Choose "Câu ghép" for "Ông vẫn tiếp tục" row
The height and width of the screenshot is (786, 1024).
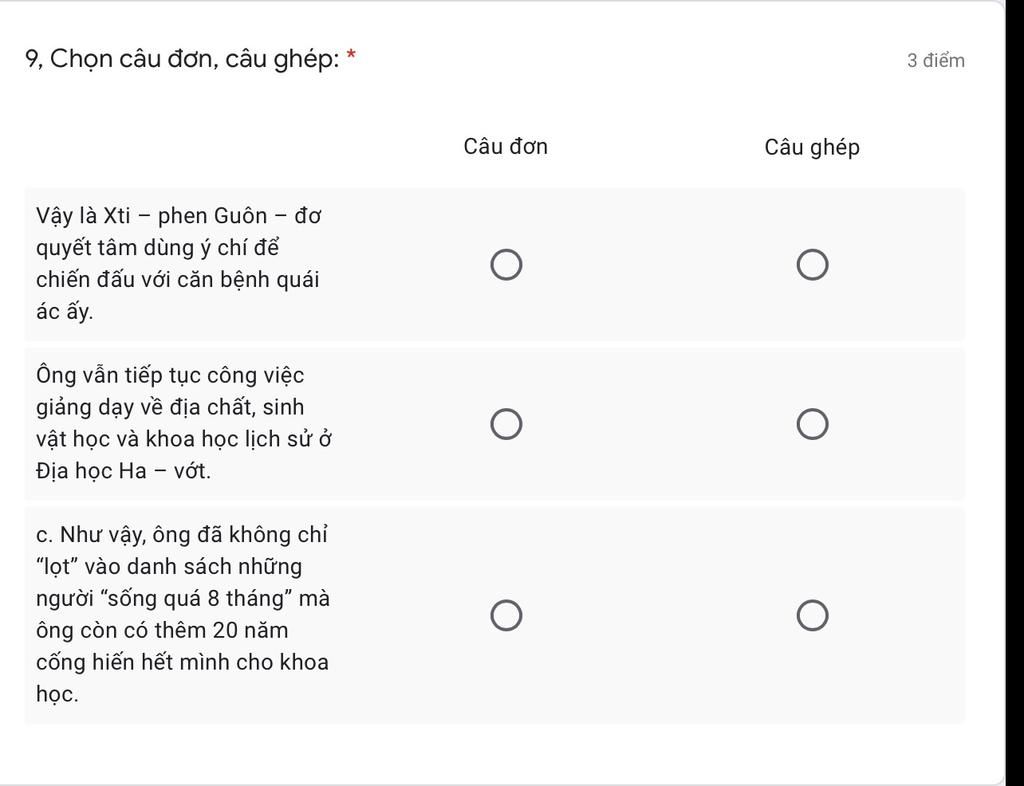coord(812,424)
